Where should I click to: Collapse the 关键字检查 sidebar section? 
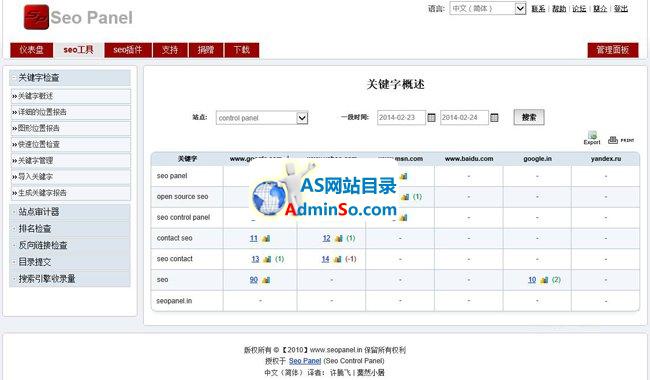70,77
